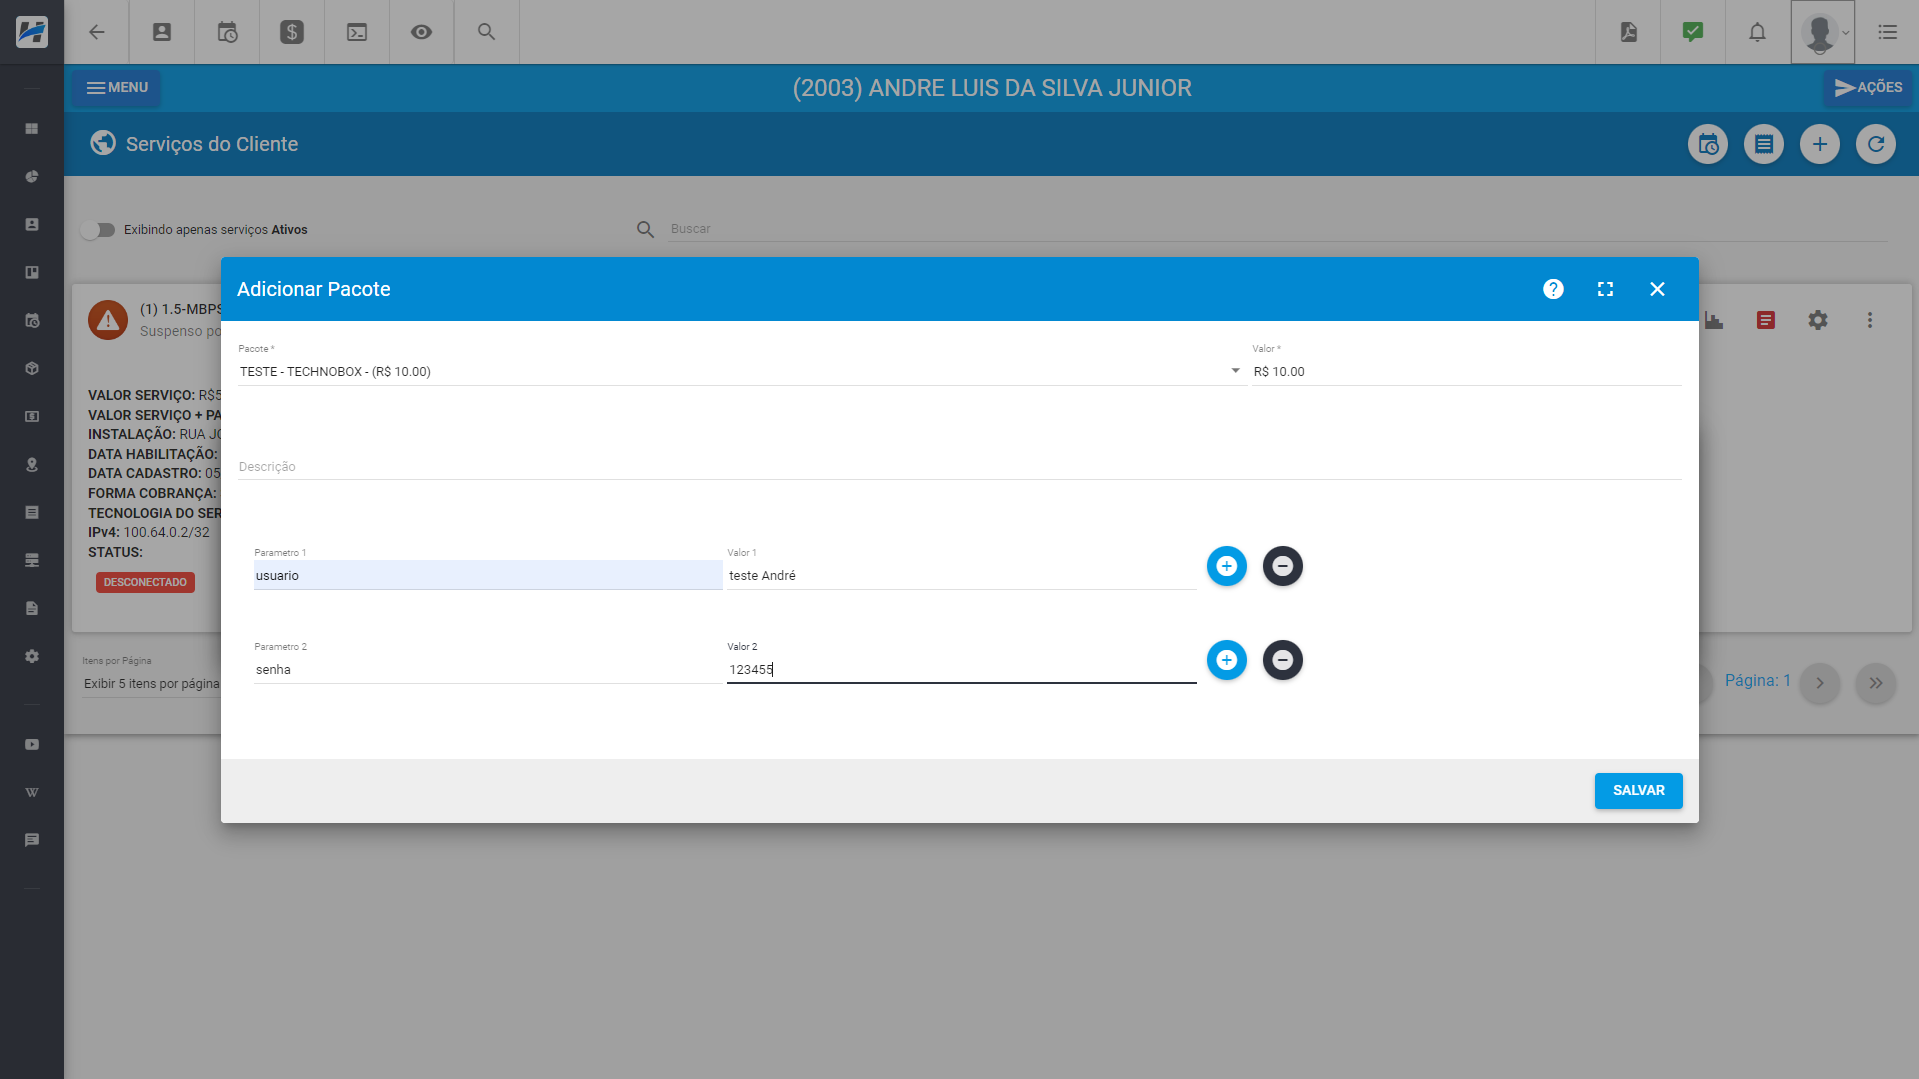1919x1079 pixels.
Task: Open file page icon in sidebar
Action: (32, 609)
